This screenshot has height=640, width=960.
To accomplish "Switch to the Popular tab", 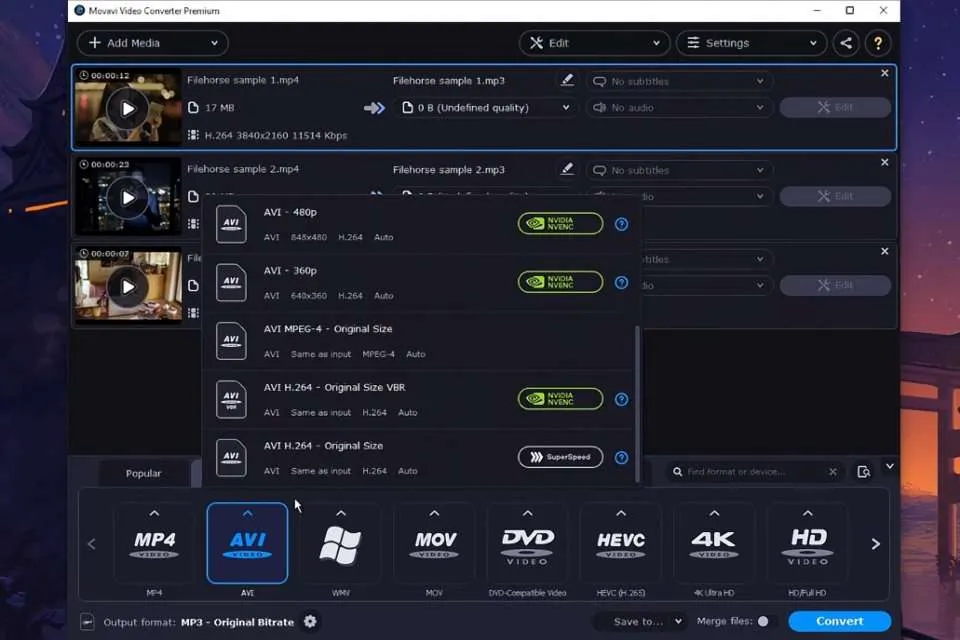I will point(143,473).
